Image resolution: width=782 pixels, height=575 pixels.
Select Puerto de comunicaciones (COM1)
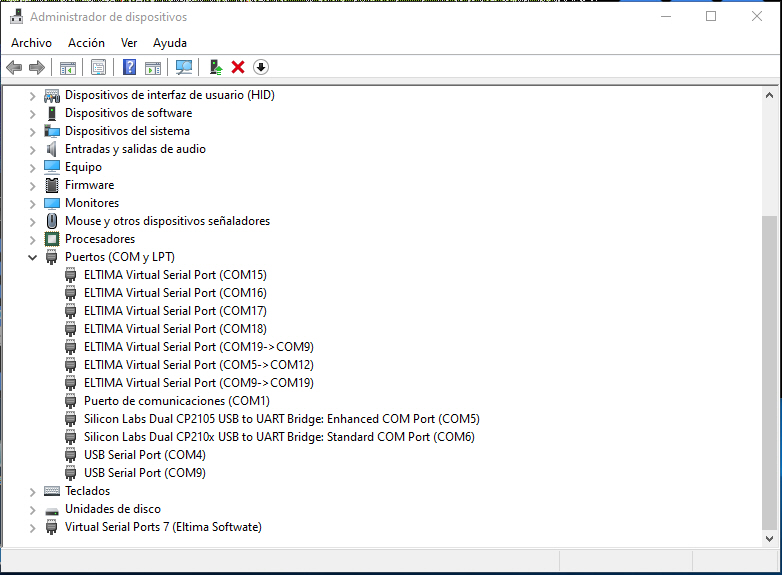(176, 401)
